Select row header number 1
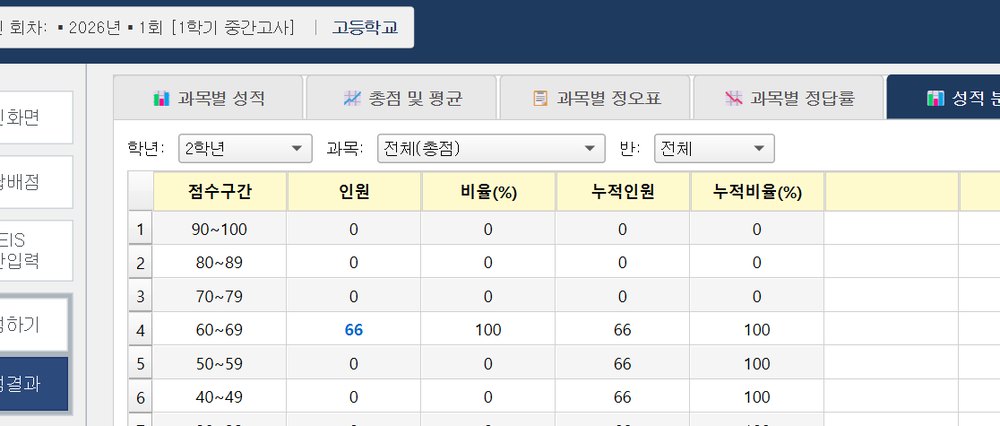Image resolution: width=1000 pixels, height=426 pixels. click(x=140, y=229)
